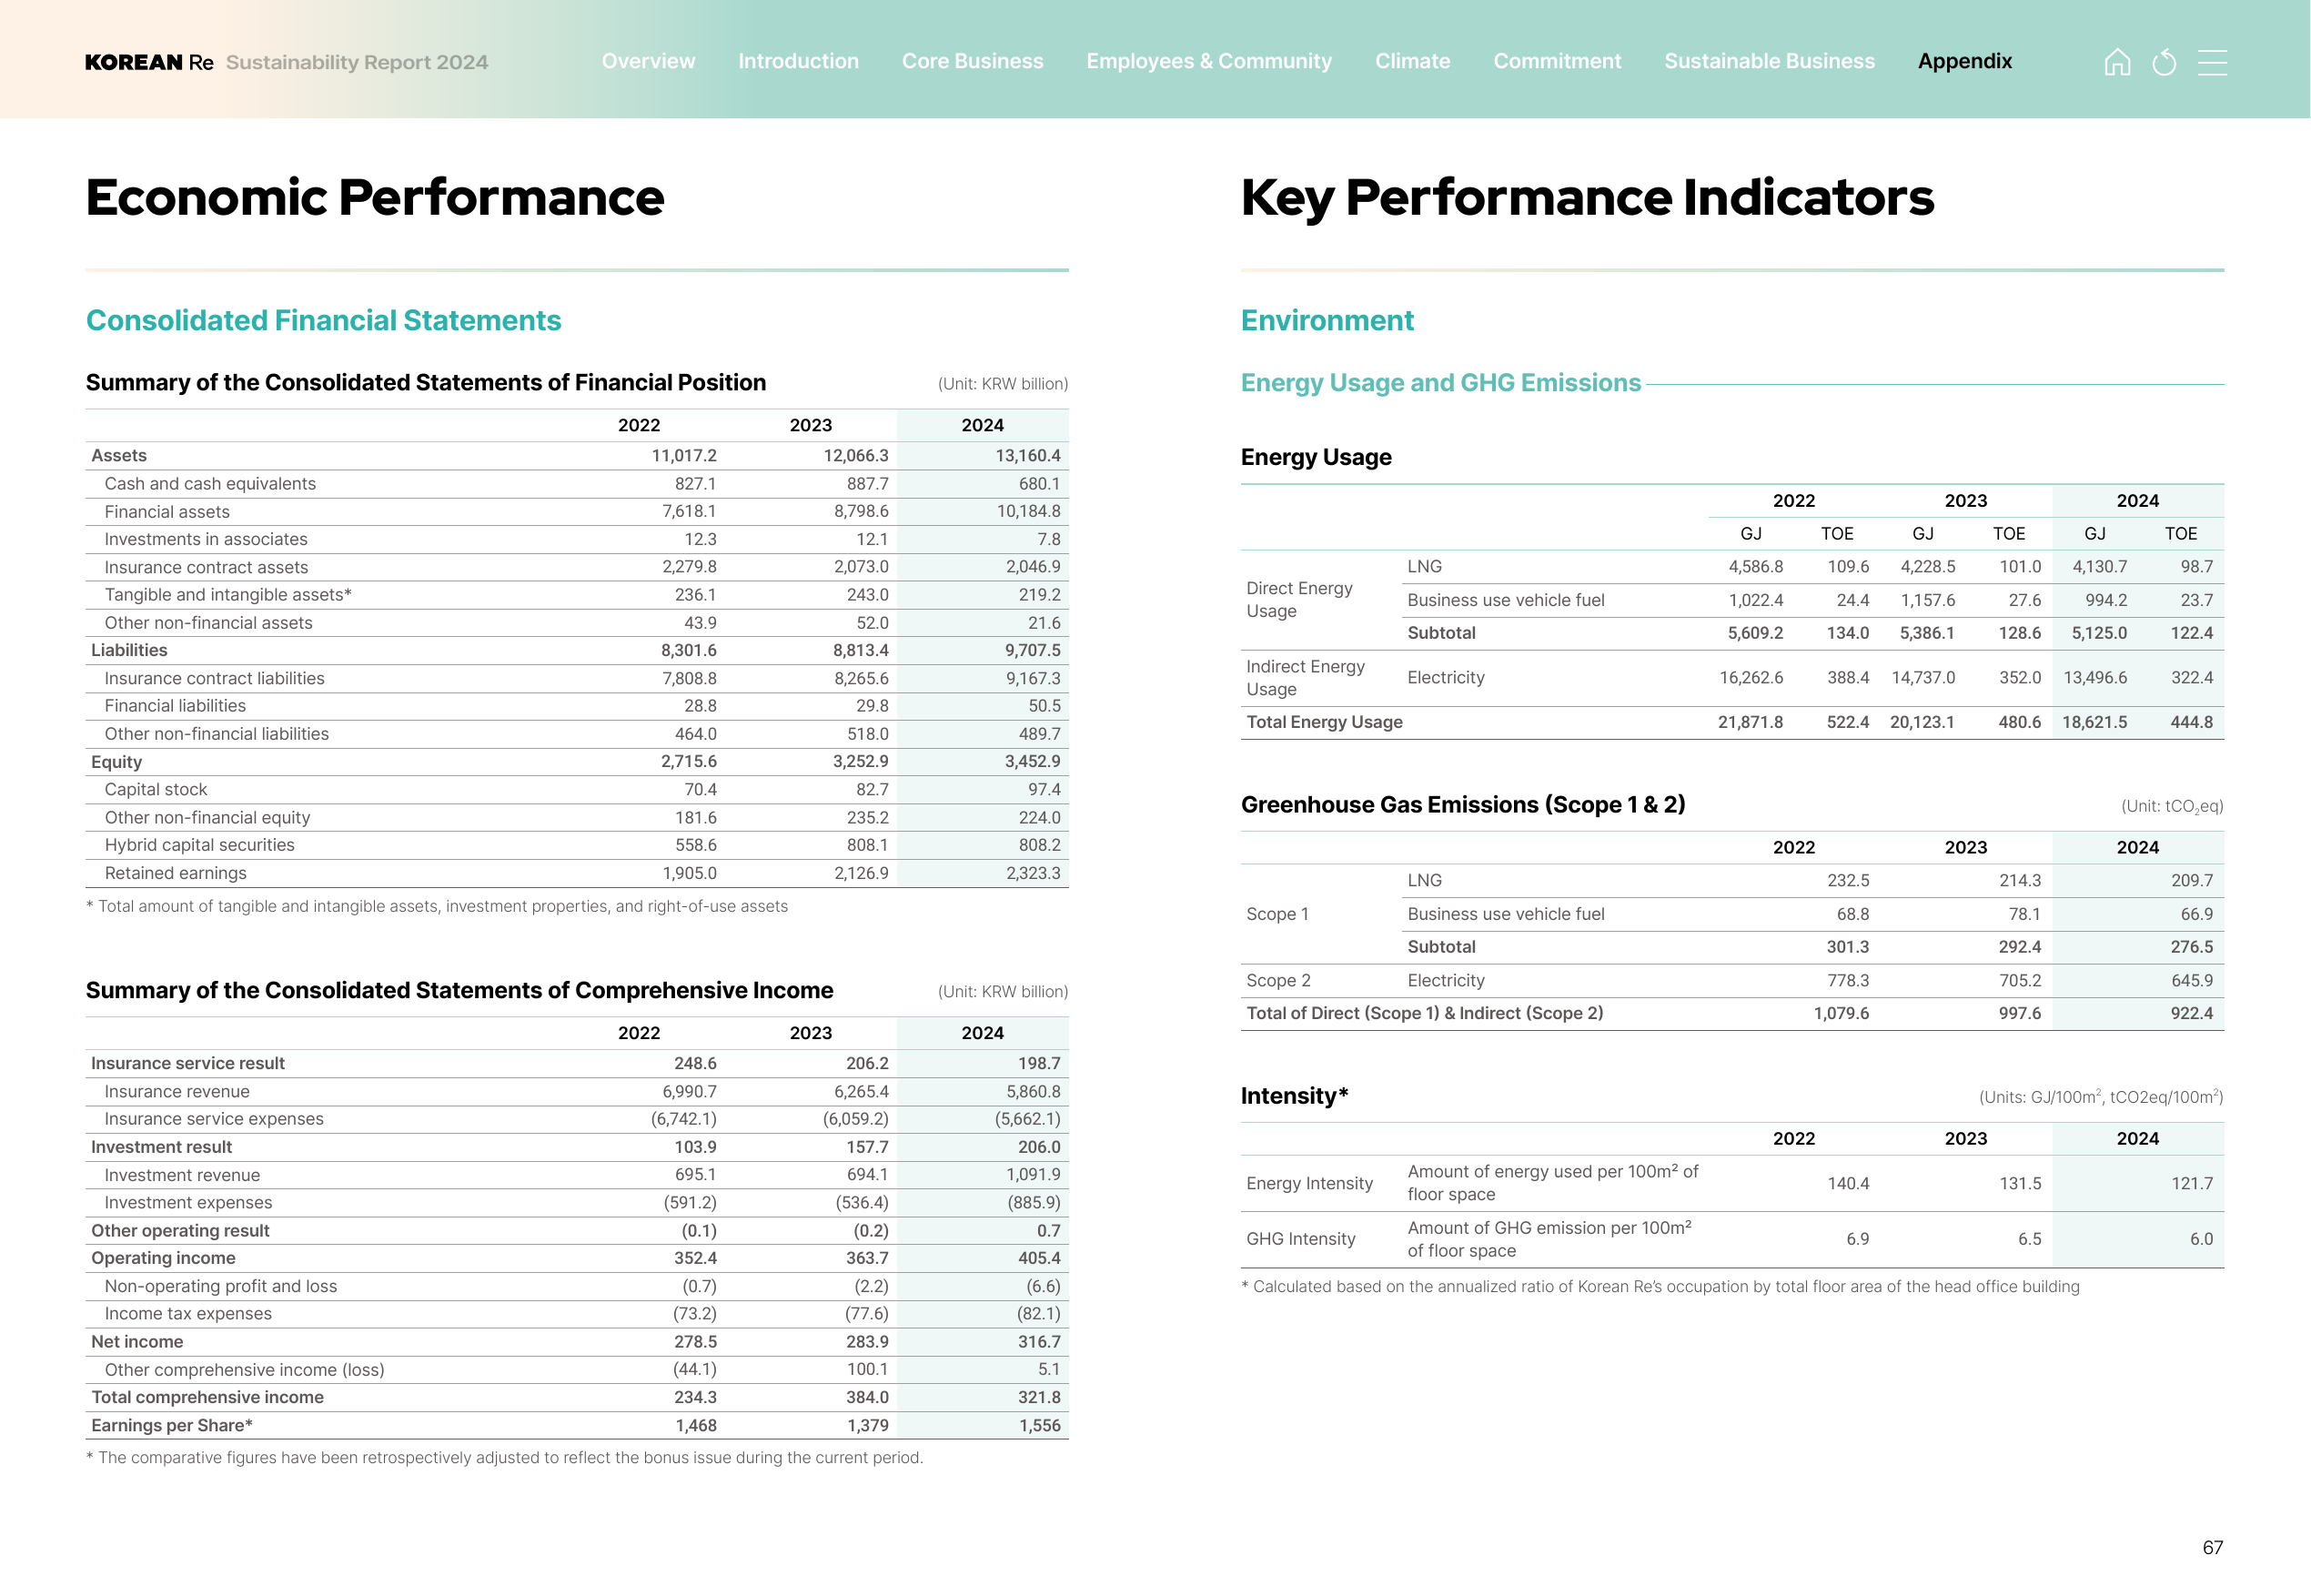The width and height of the screenshot is (2311, 1596).
Task: Click Greenhouse Gas Emissions table heading
Action: tap(1463, 805)
